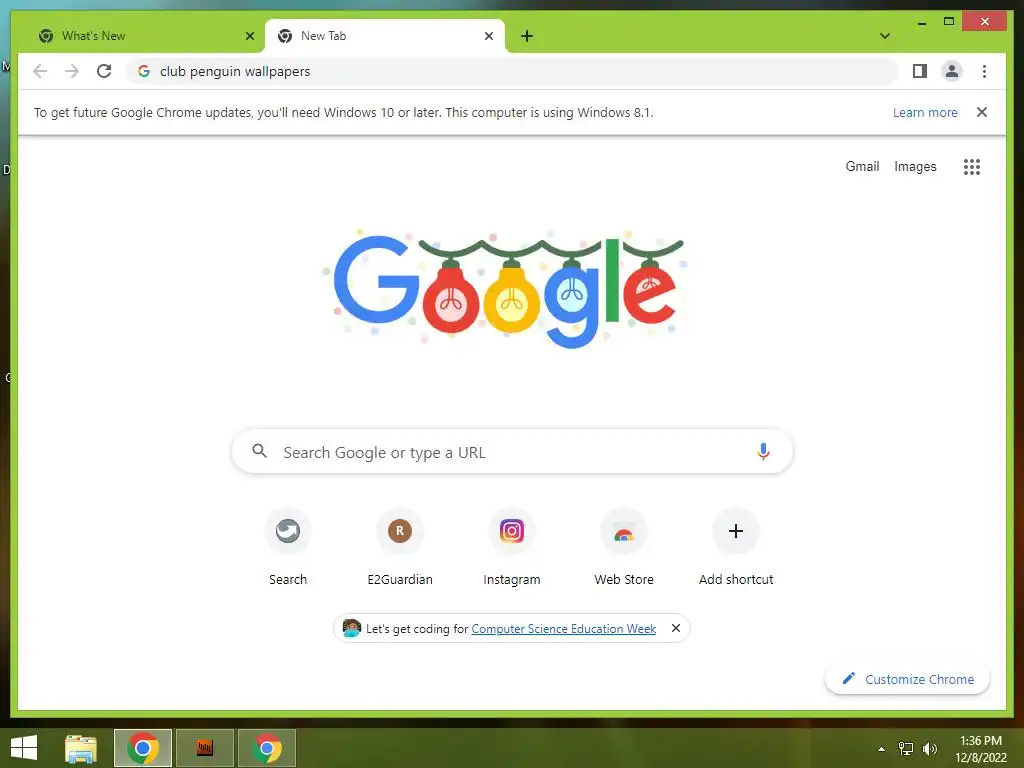Open the Instagram shortcut tile
Screen dimensions: 1024x768
click(511, 547)
